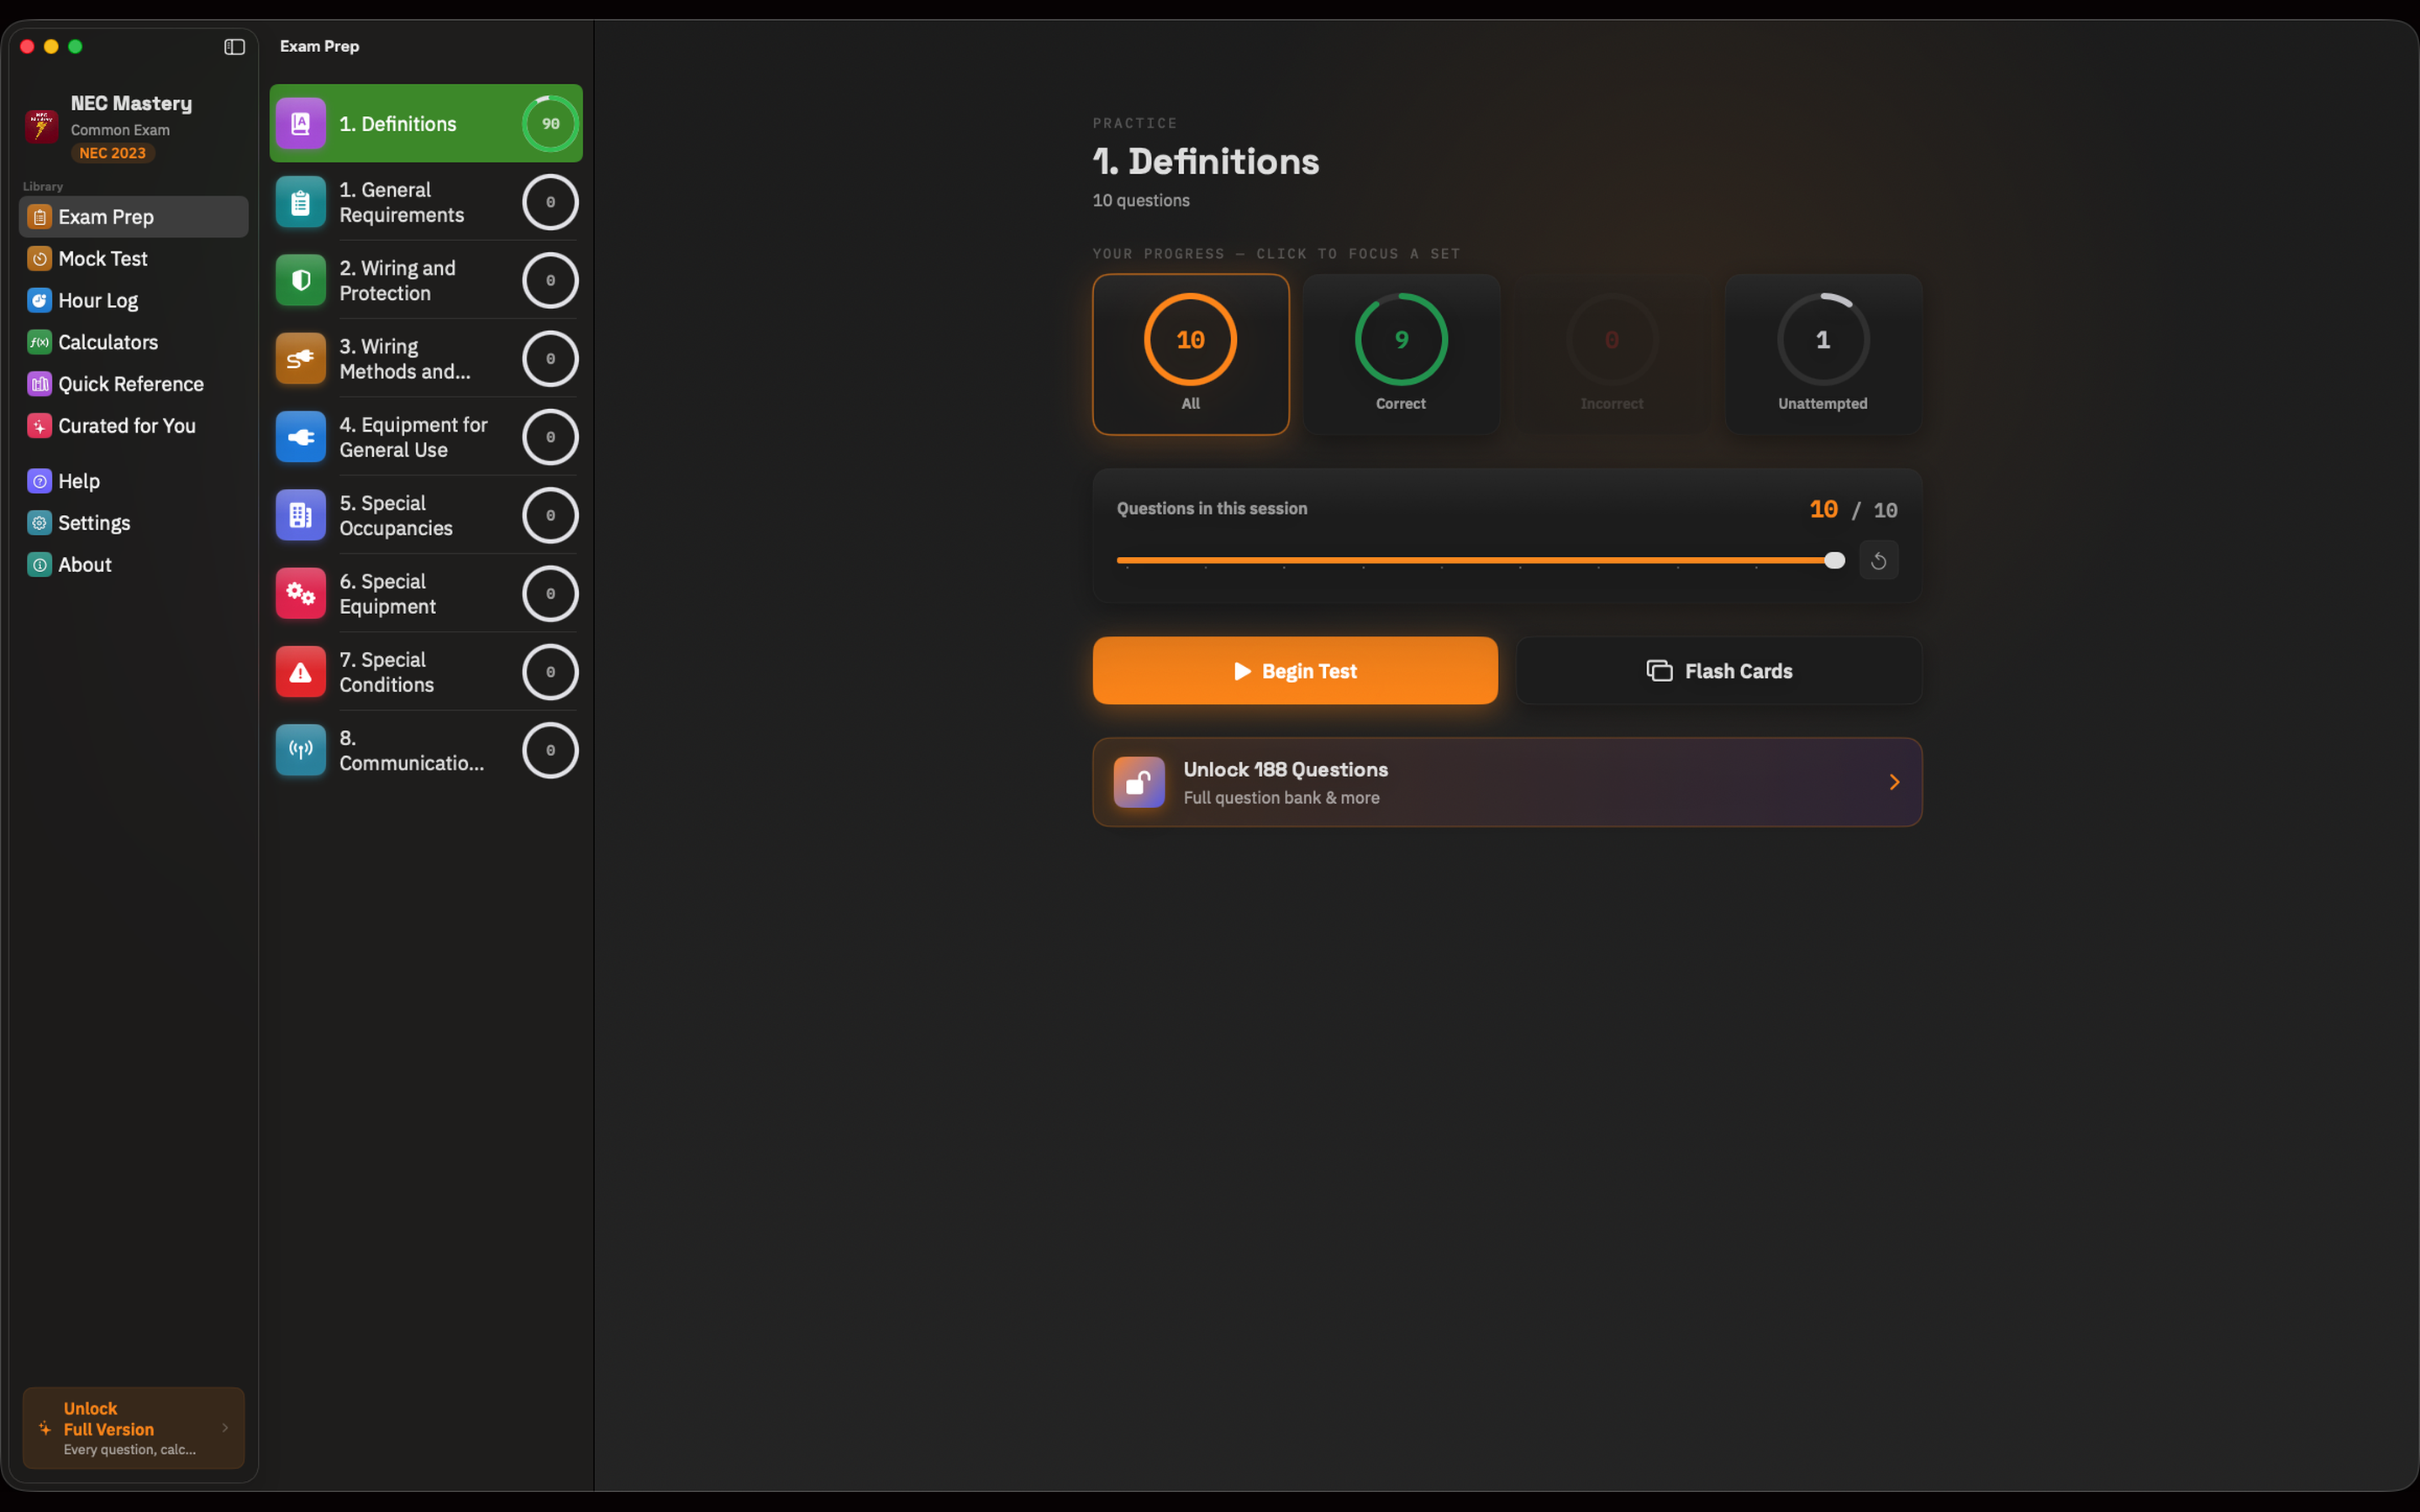Screen dimensions: 2420x1512
Task: Open Quick Reference section
Action: (x=133, y=384)
